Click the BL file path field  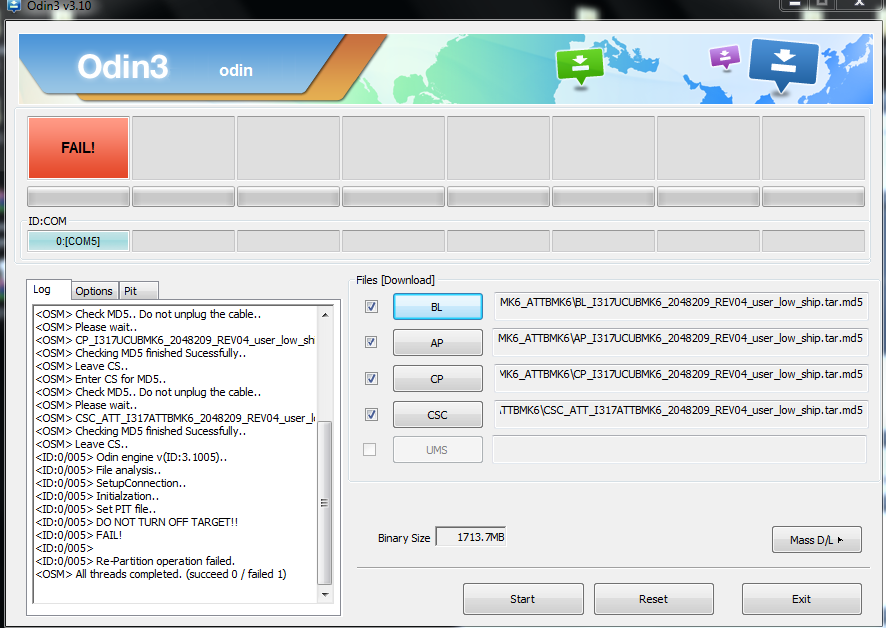coord(680,307)
